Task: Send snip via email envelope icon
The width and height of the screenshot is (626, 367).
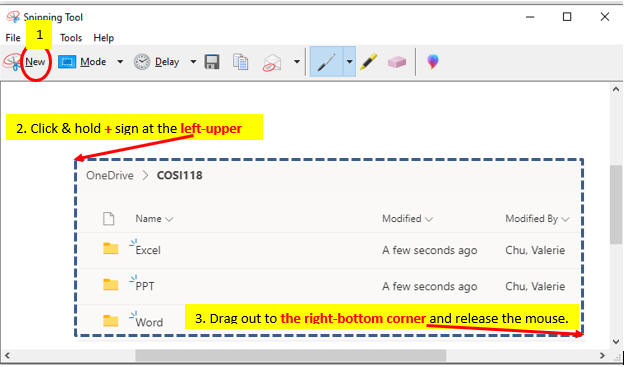Action: point(272,63)
